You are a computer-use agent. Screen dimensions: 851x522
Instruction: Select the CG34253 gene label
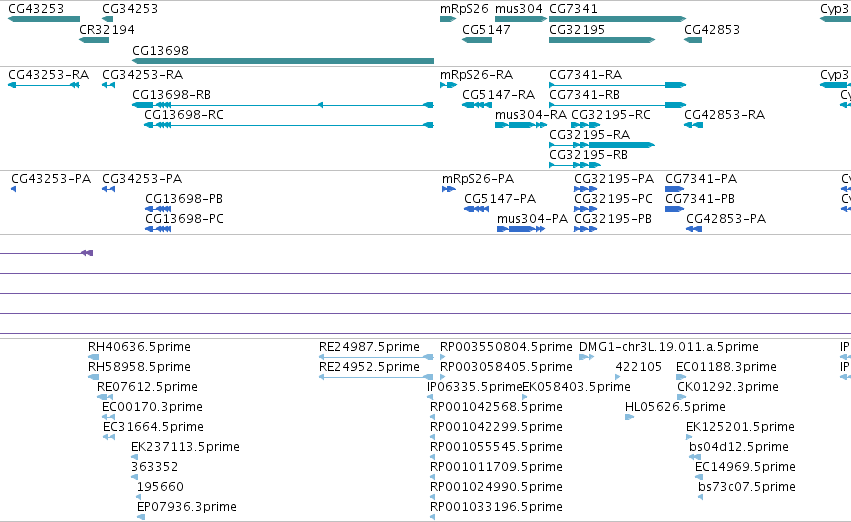point(130,9)
